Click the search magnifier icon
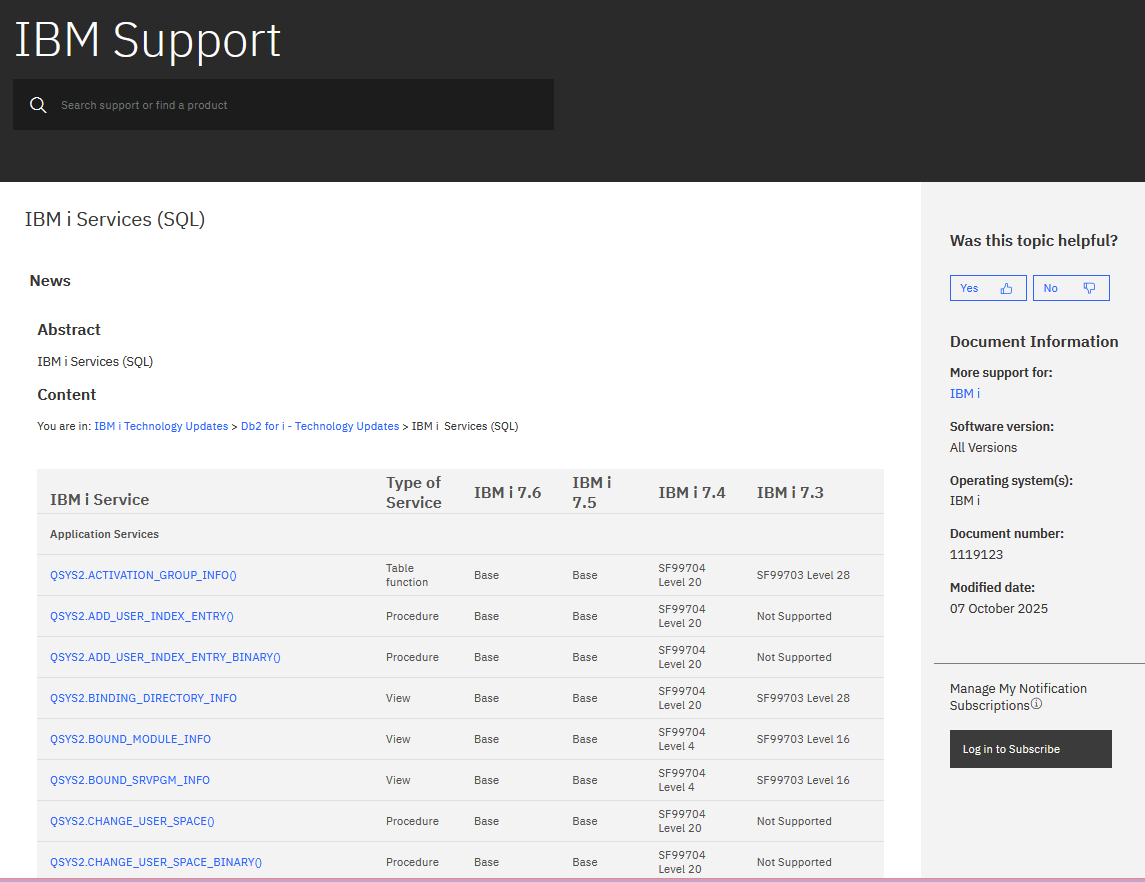The image size is (1145, 882). [x=38, y=105]
